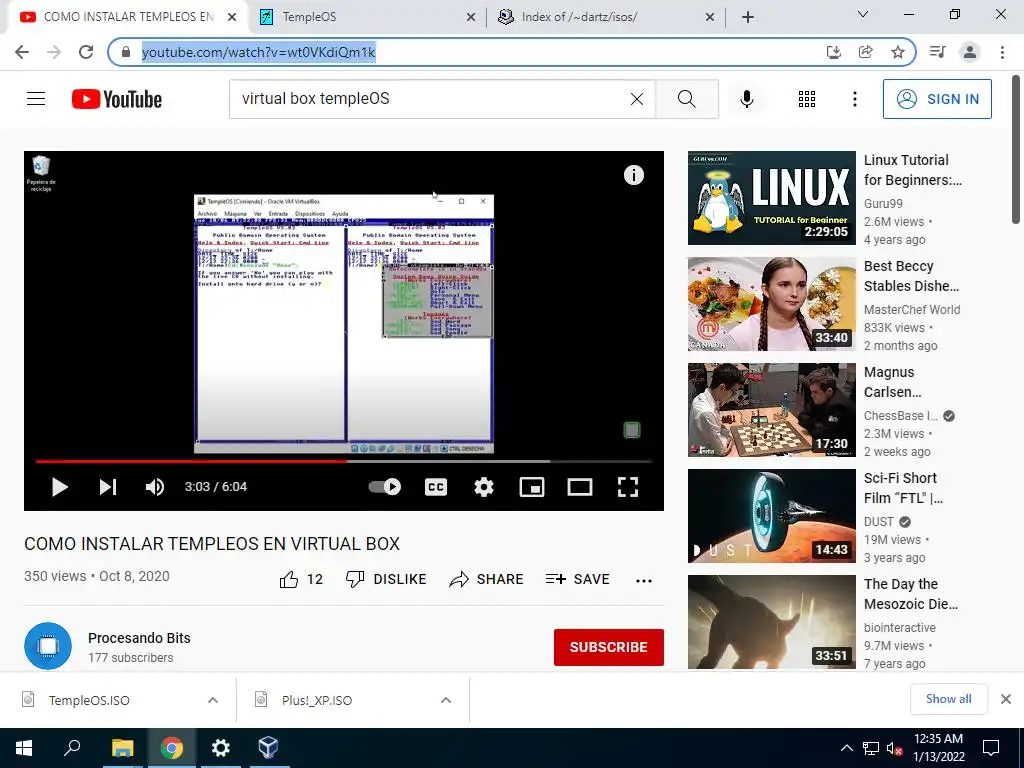Screen dimensions: 1024x768
Task: Open YouTube settings three-dot menu
Action: (x=854, y=99)
